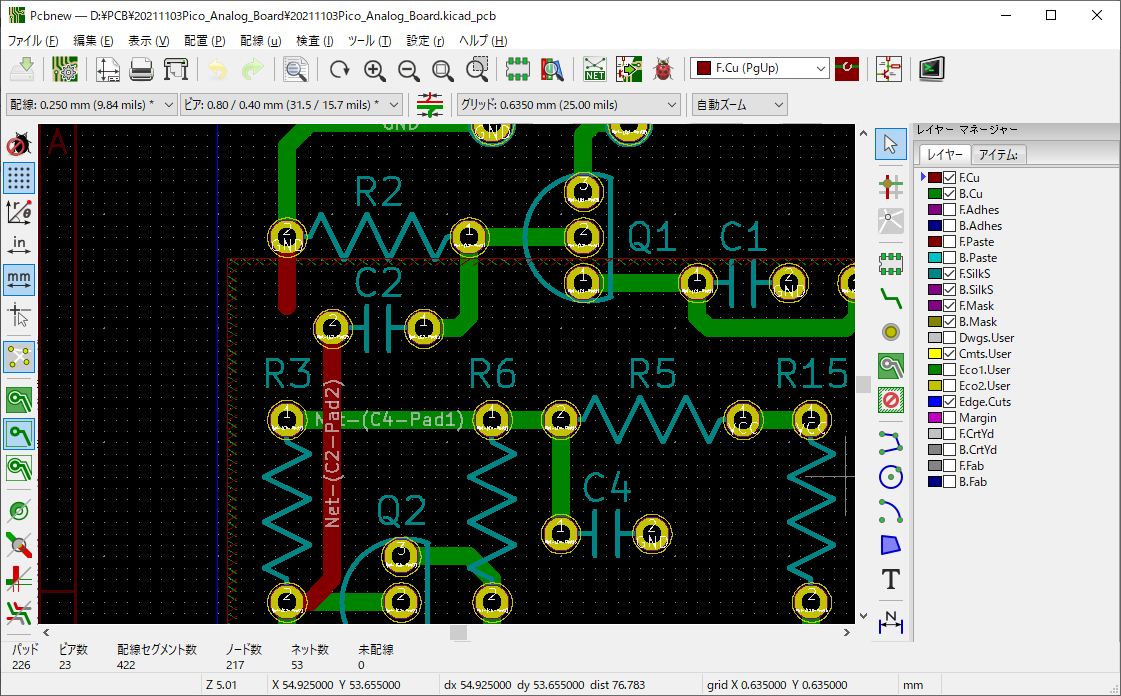The width and height of the screenshot is (1121, 696).
Task: Select the Add text tool
Action: [x=890, y=579]
